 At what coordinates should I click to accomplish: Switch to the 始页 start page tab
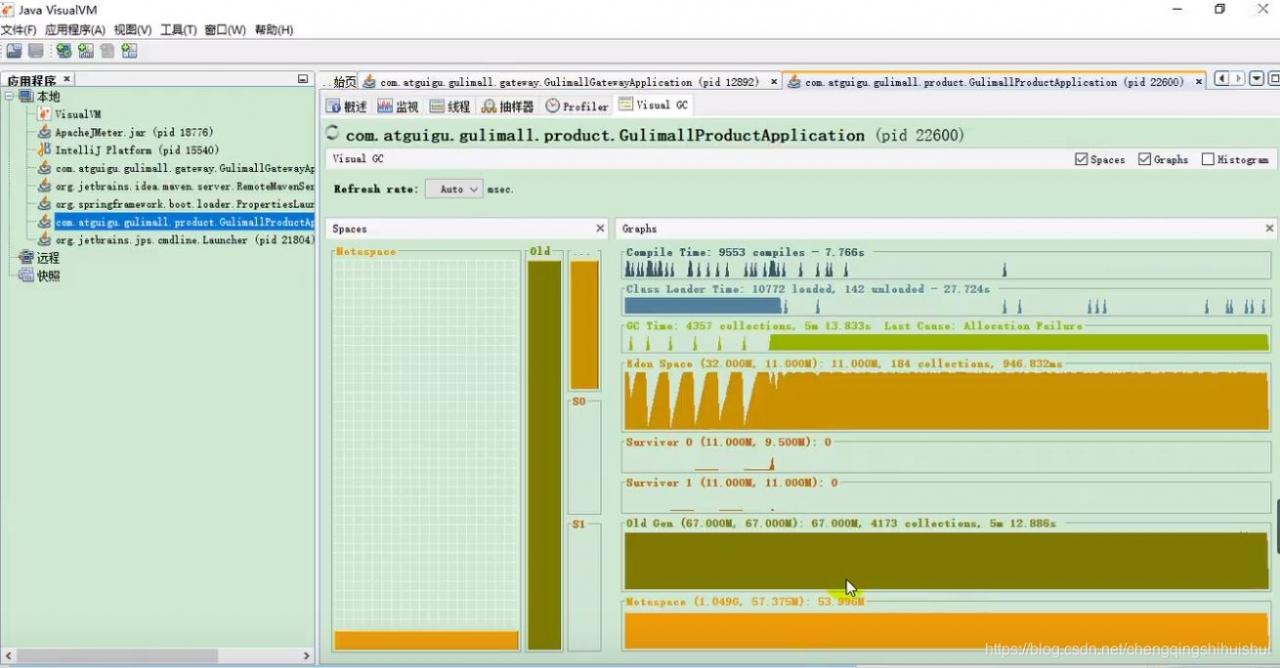tap(338, 82)
